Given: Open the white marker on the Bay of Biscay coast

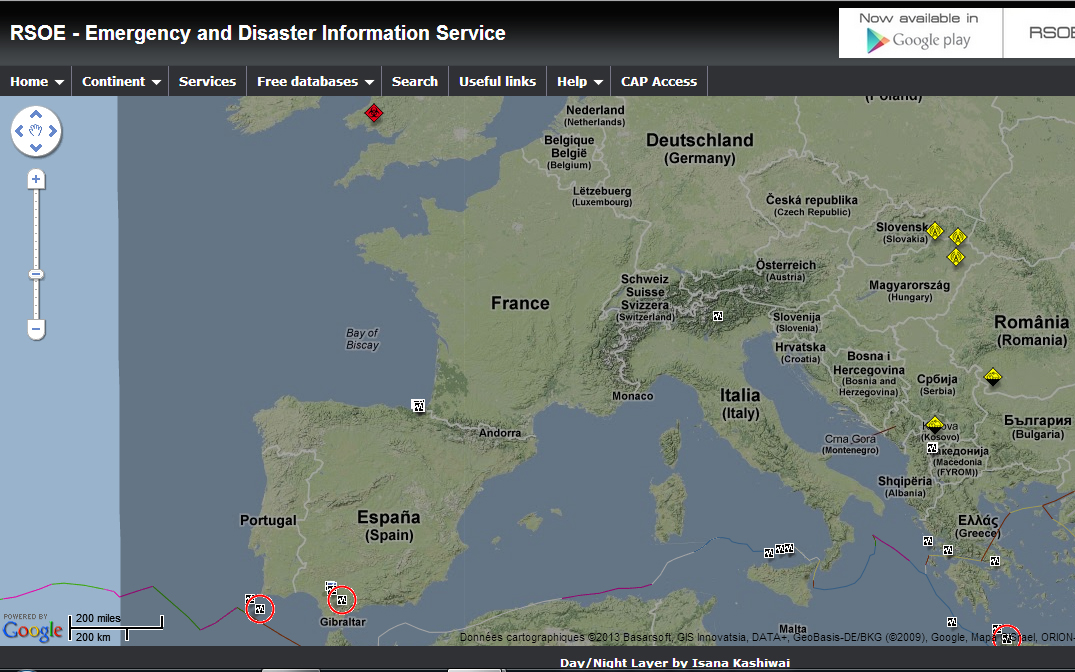Looking at the screenshot, I should tap(418, 405).
